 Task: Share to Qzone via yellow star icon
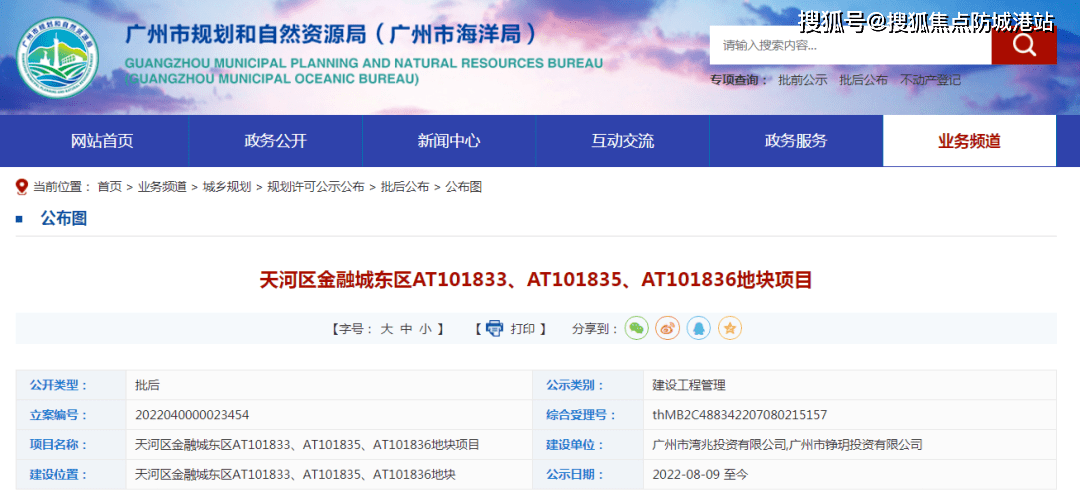click(x=730, y=328)
